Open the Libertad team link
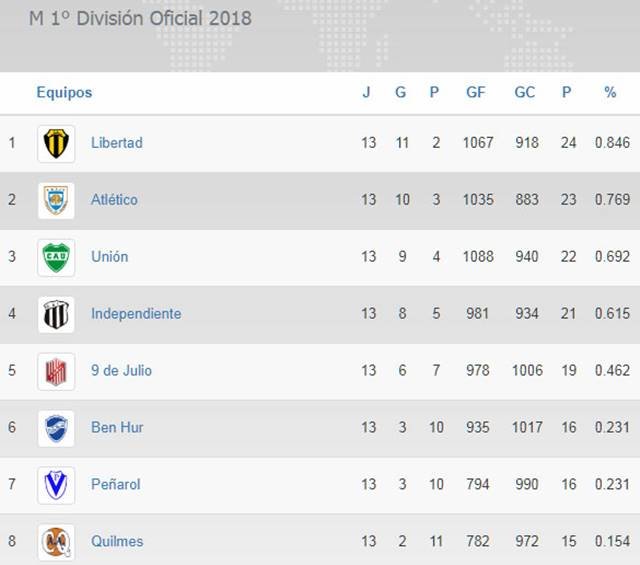Image resolution: width=640 pixels, height=565 pixels. tap(116, 143)
